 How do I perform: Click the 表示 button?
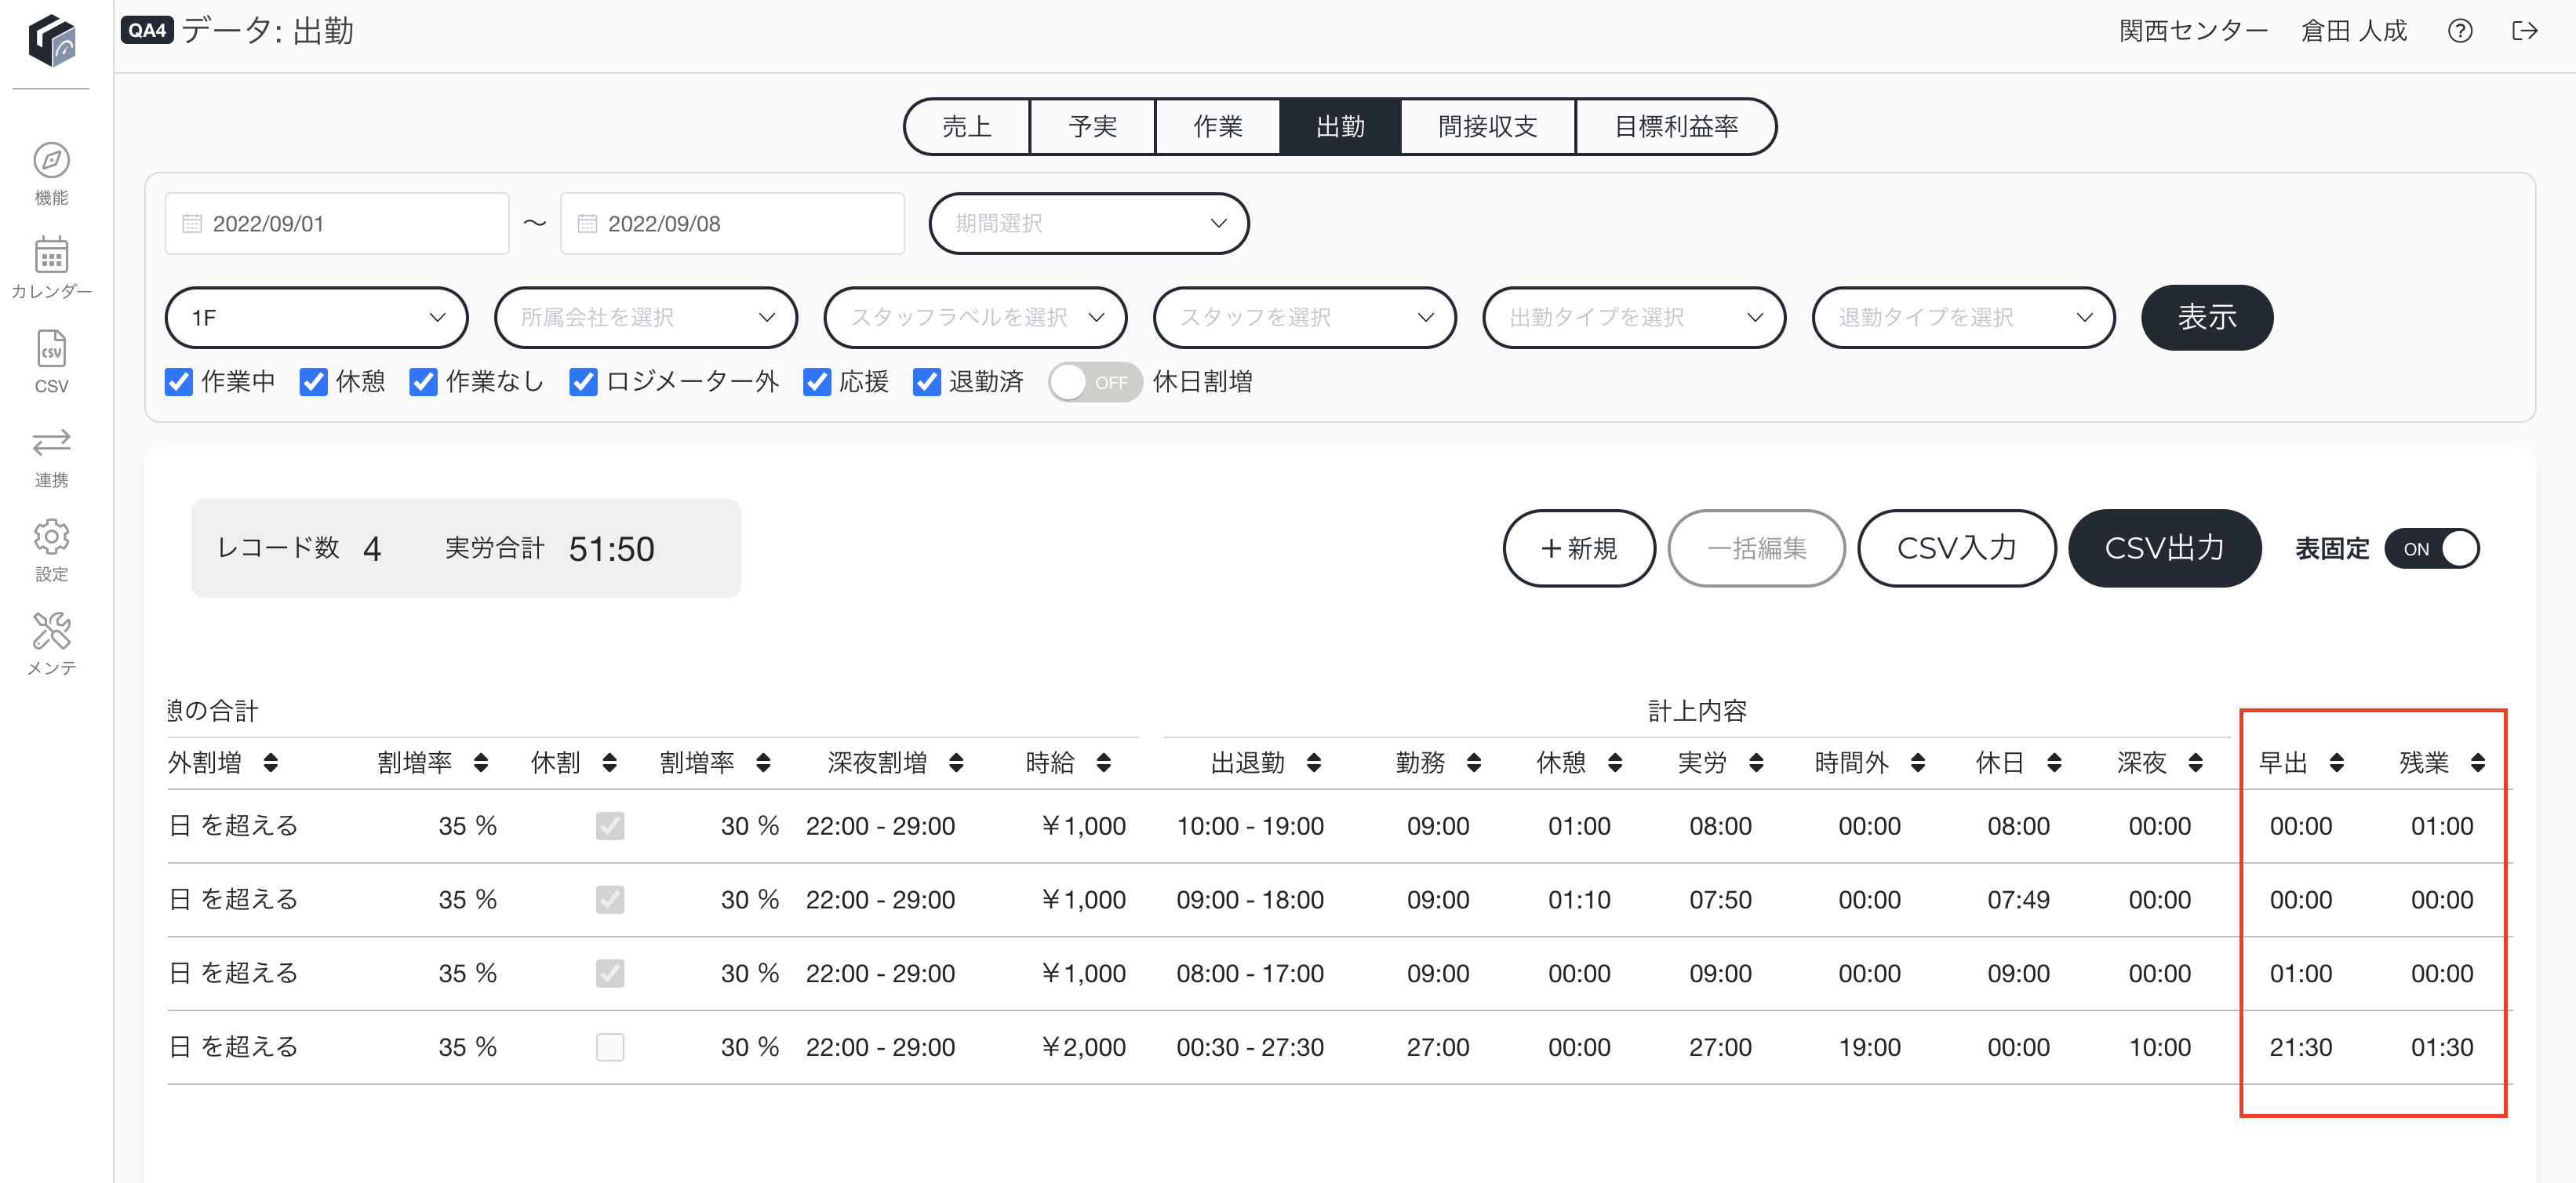tap(2207, 318)
